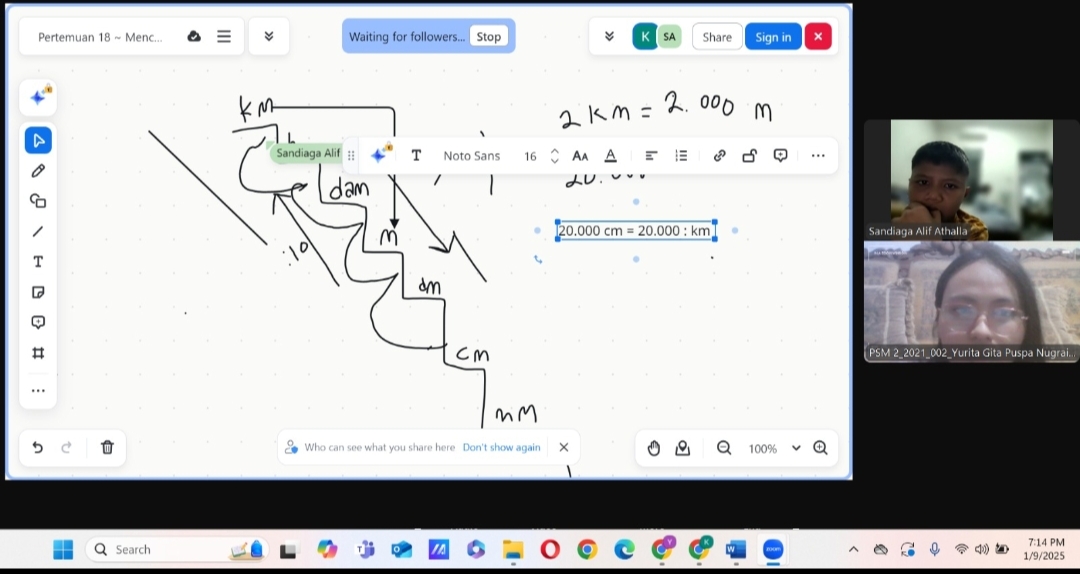
Task: Click the Share button
Action: 717,37
